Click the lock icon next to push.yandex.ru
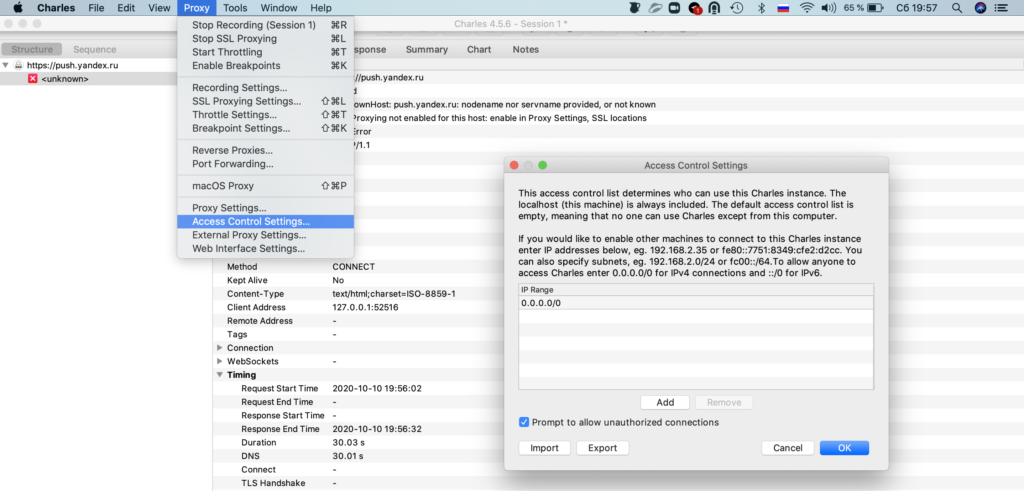 (18, 65)
